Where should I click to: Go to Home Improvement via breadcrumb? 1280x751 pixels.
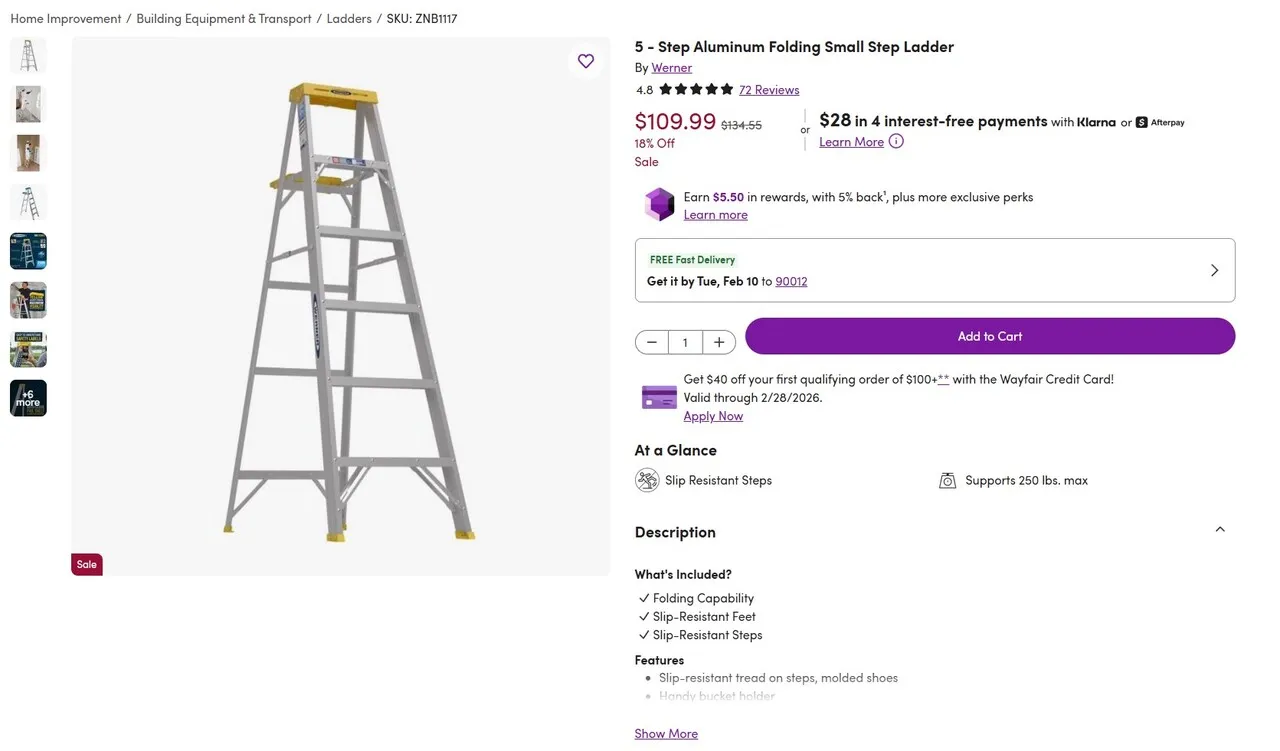[x=65, y=18]
